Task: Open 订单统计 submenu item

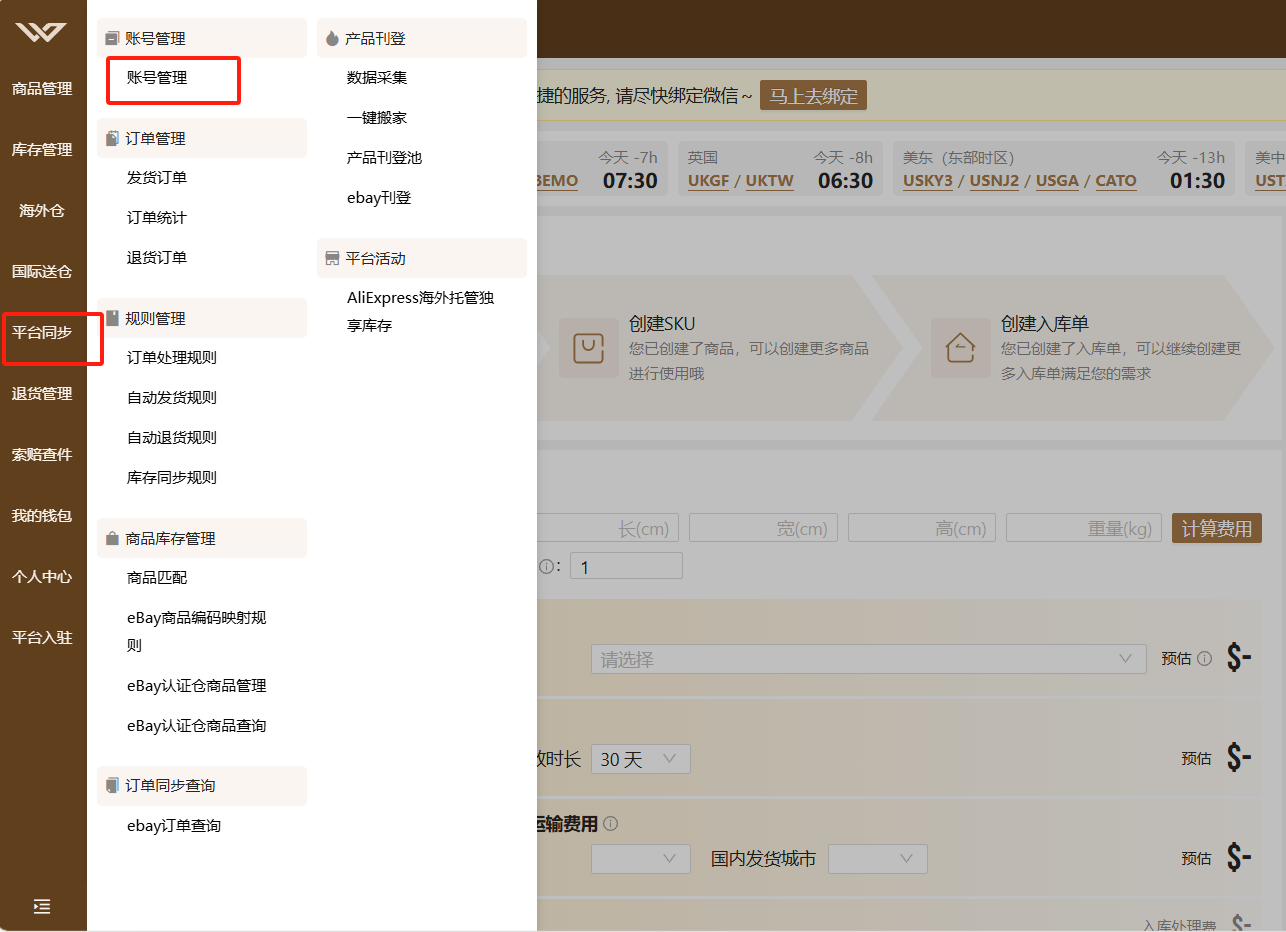Action: tap(157, 218)
